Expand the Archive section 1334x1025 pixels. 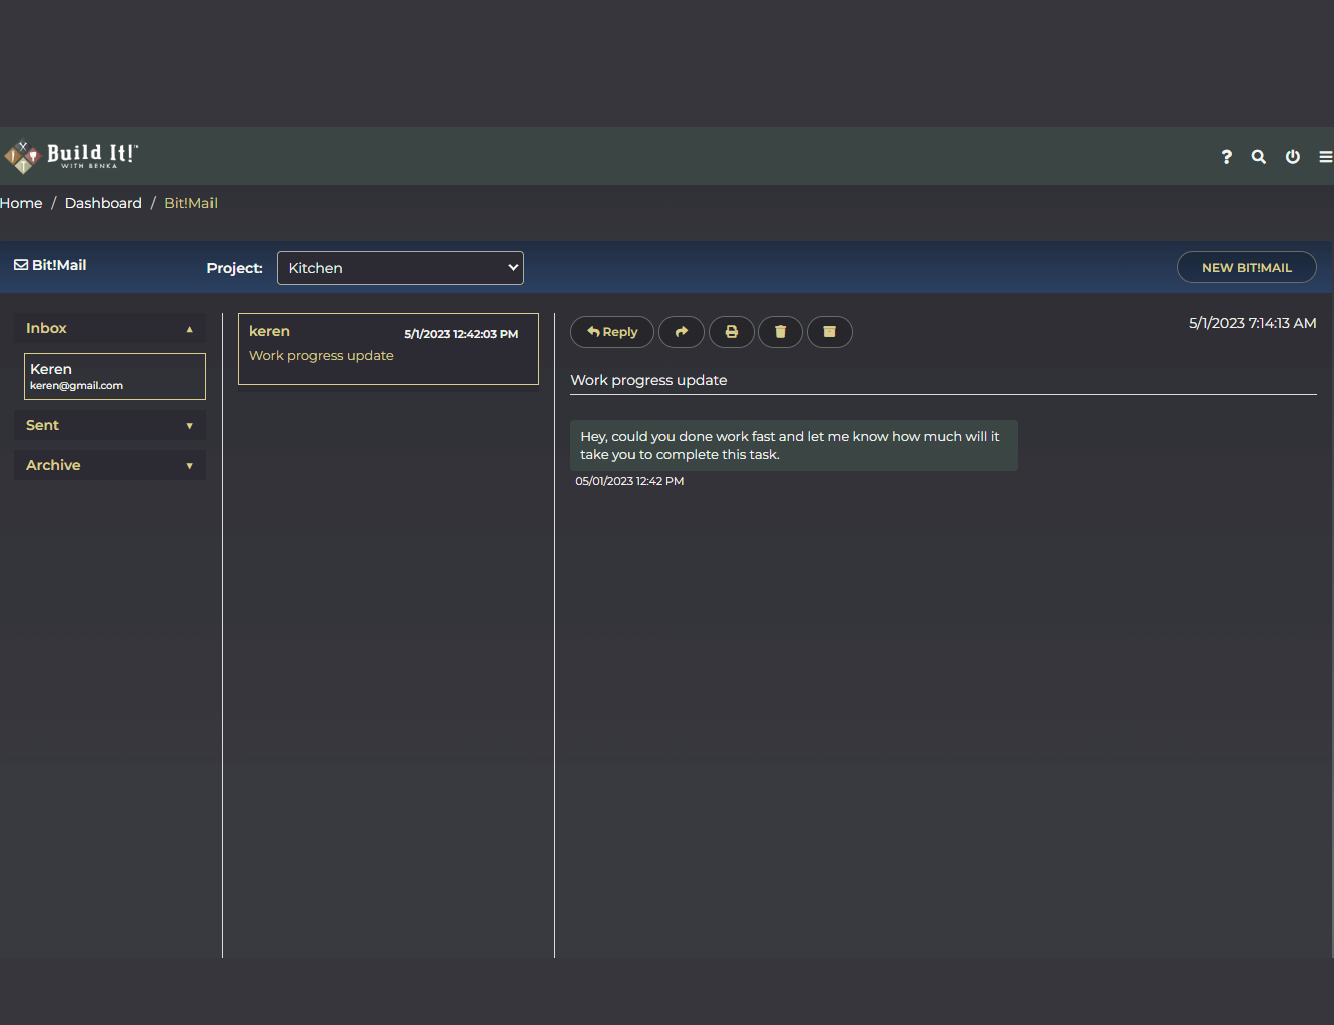110,465
